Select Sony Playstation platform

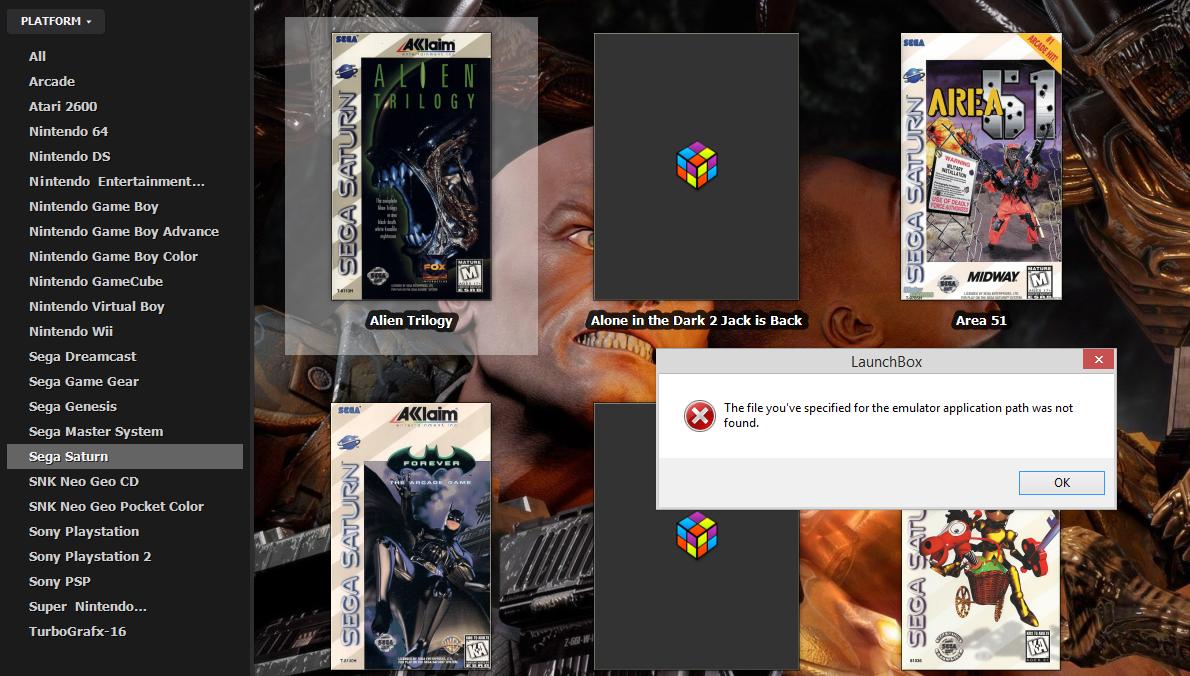(x=83, y=532)
